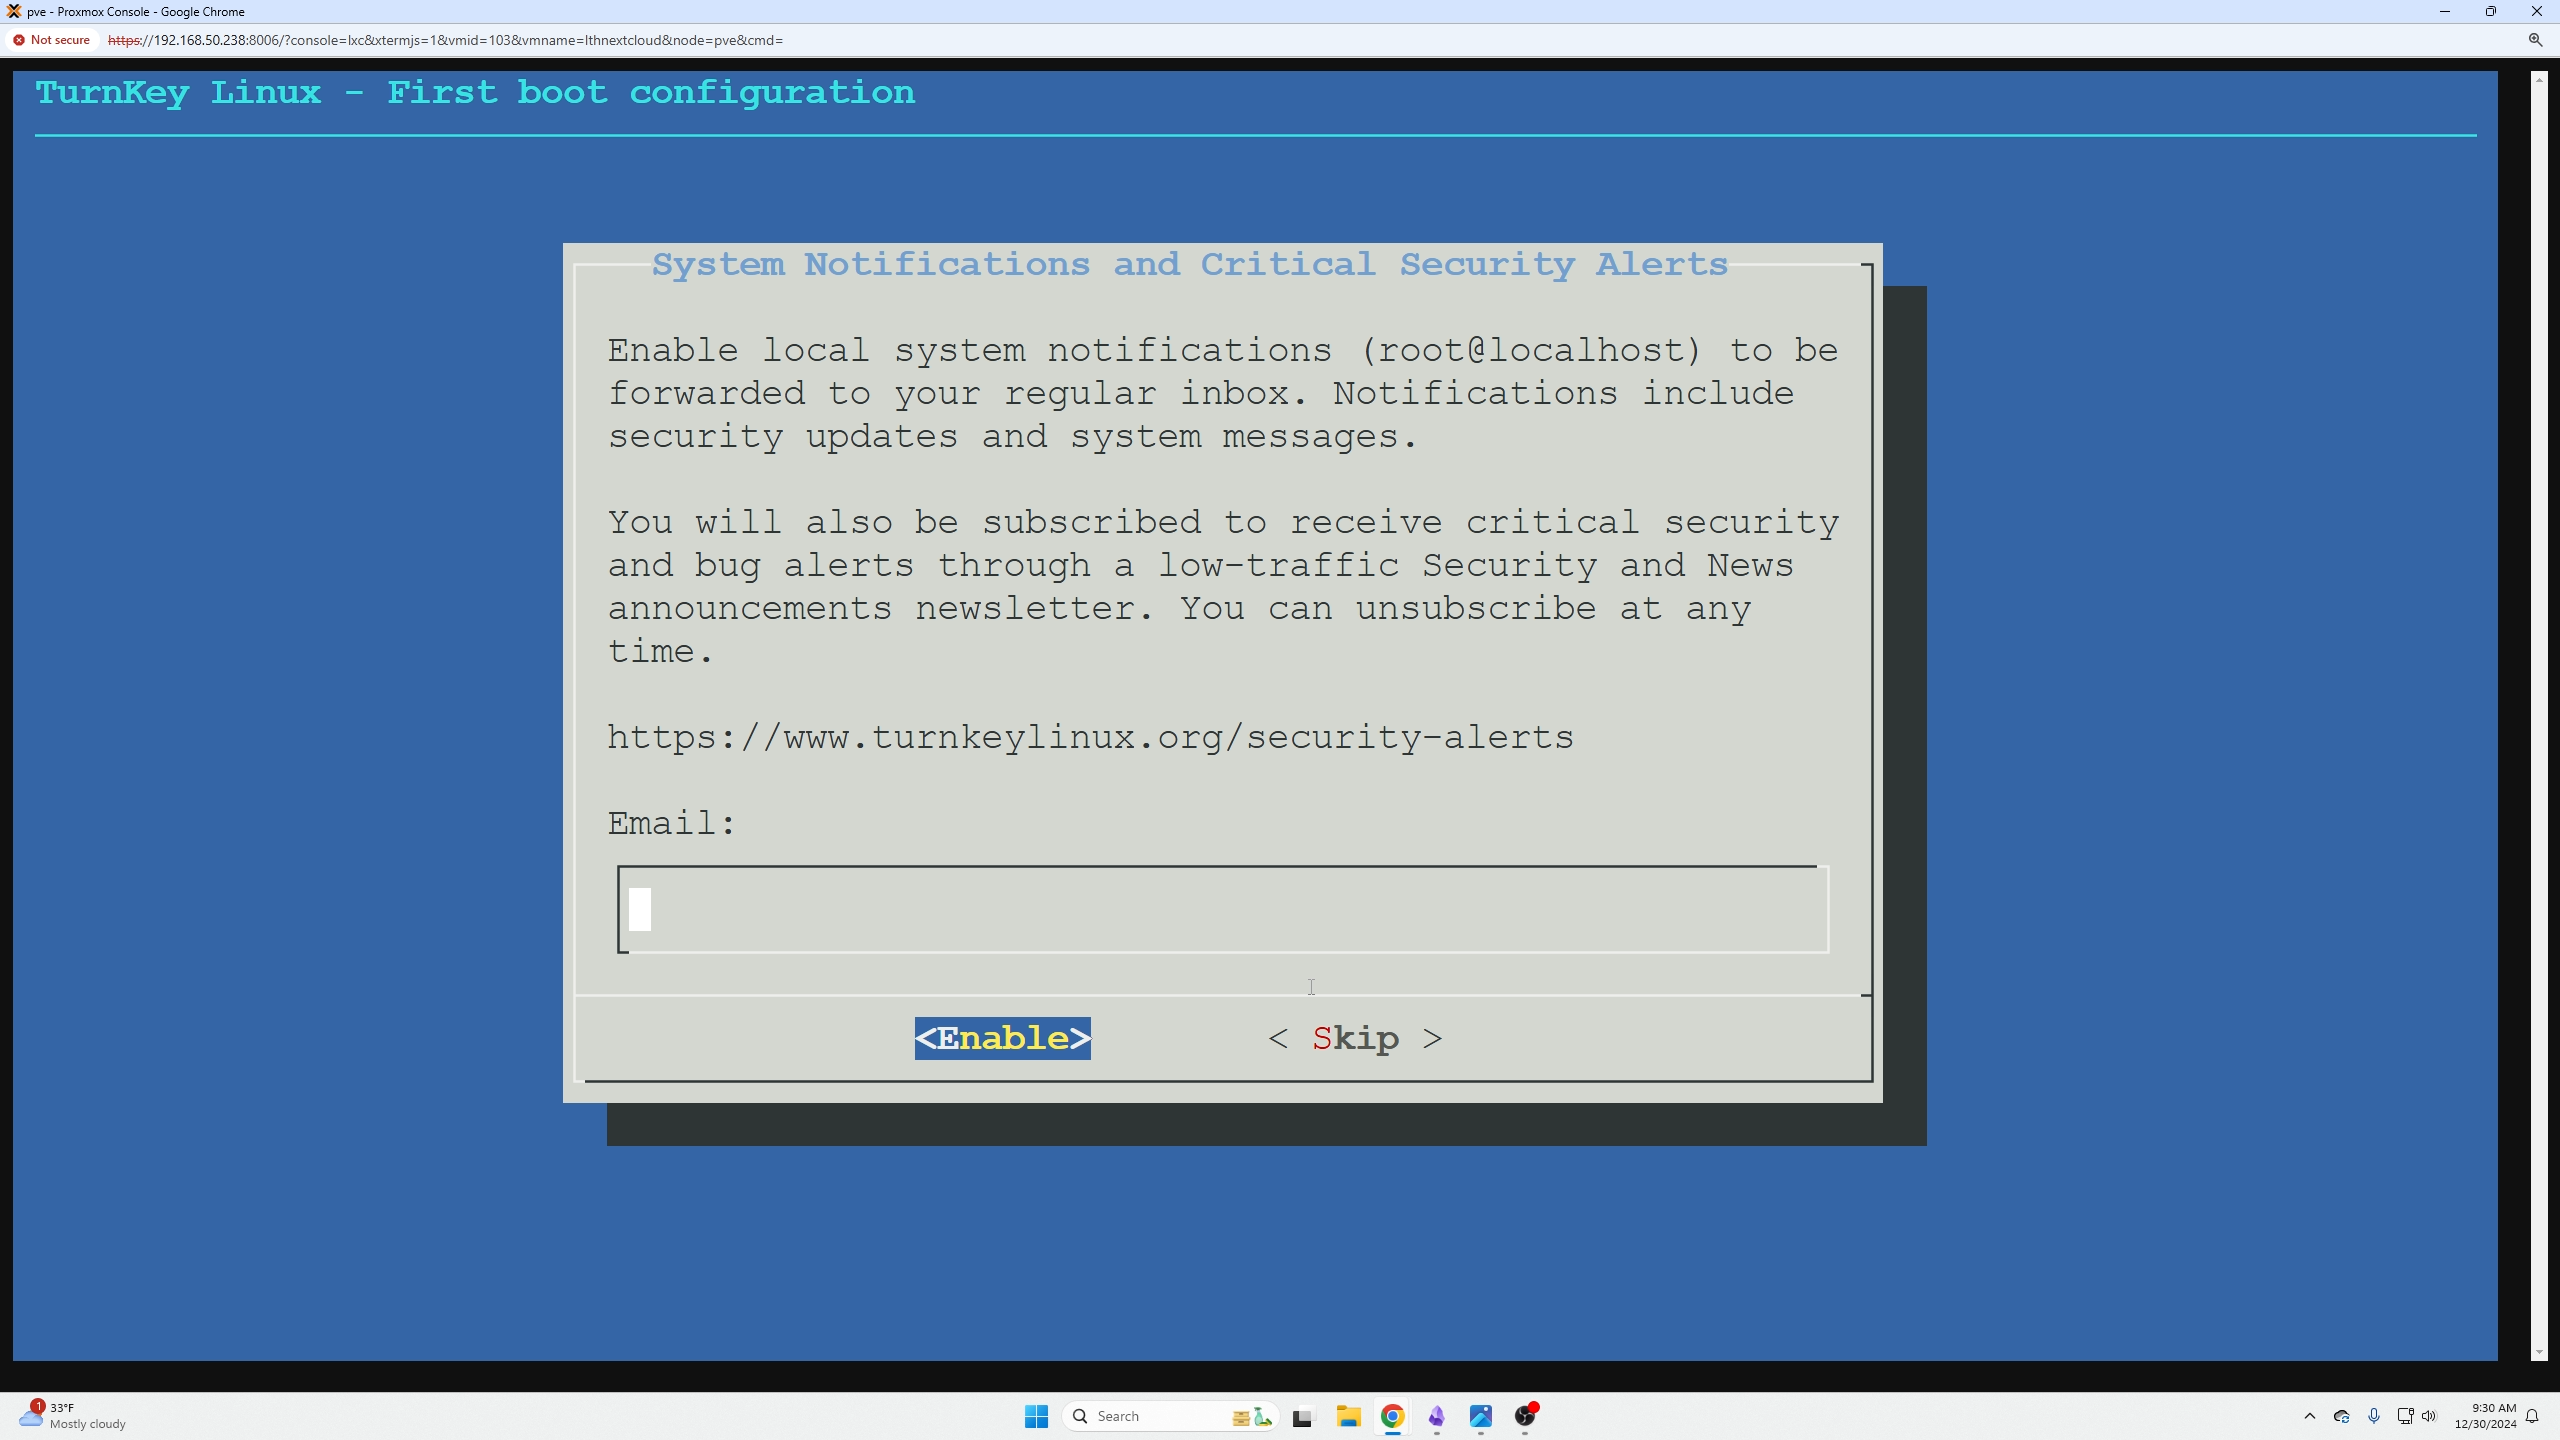This screenshot has width=2560, height=1440.
Task: Click the Not secure badge in the address bar
Action: (x=52, y=40)
